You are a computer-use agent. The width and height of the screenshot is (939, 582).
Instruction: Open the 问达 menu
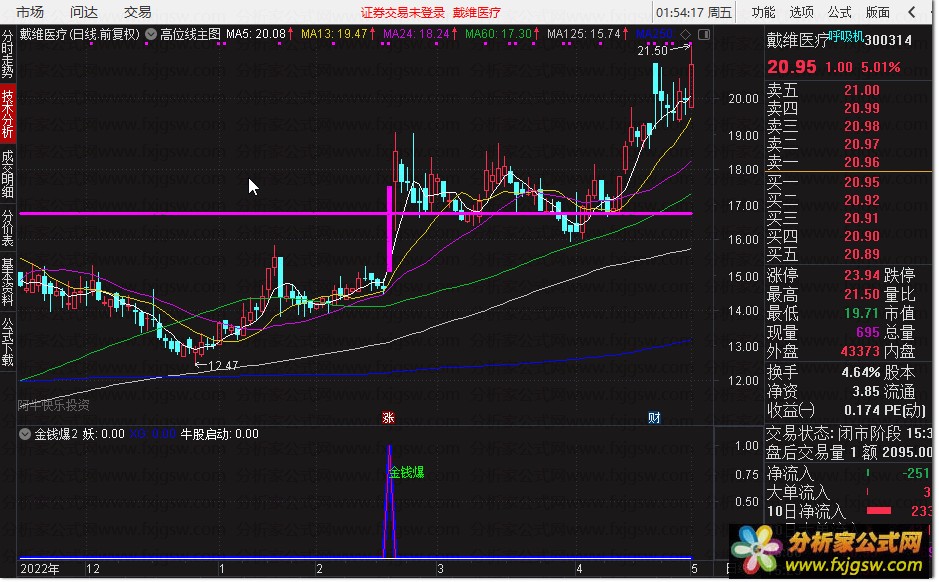84,12
